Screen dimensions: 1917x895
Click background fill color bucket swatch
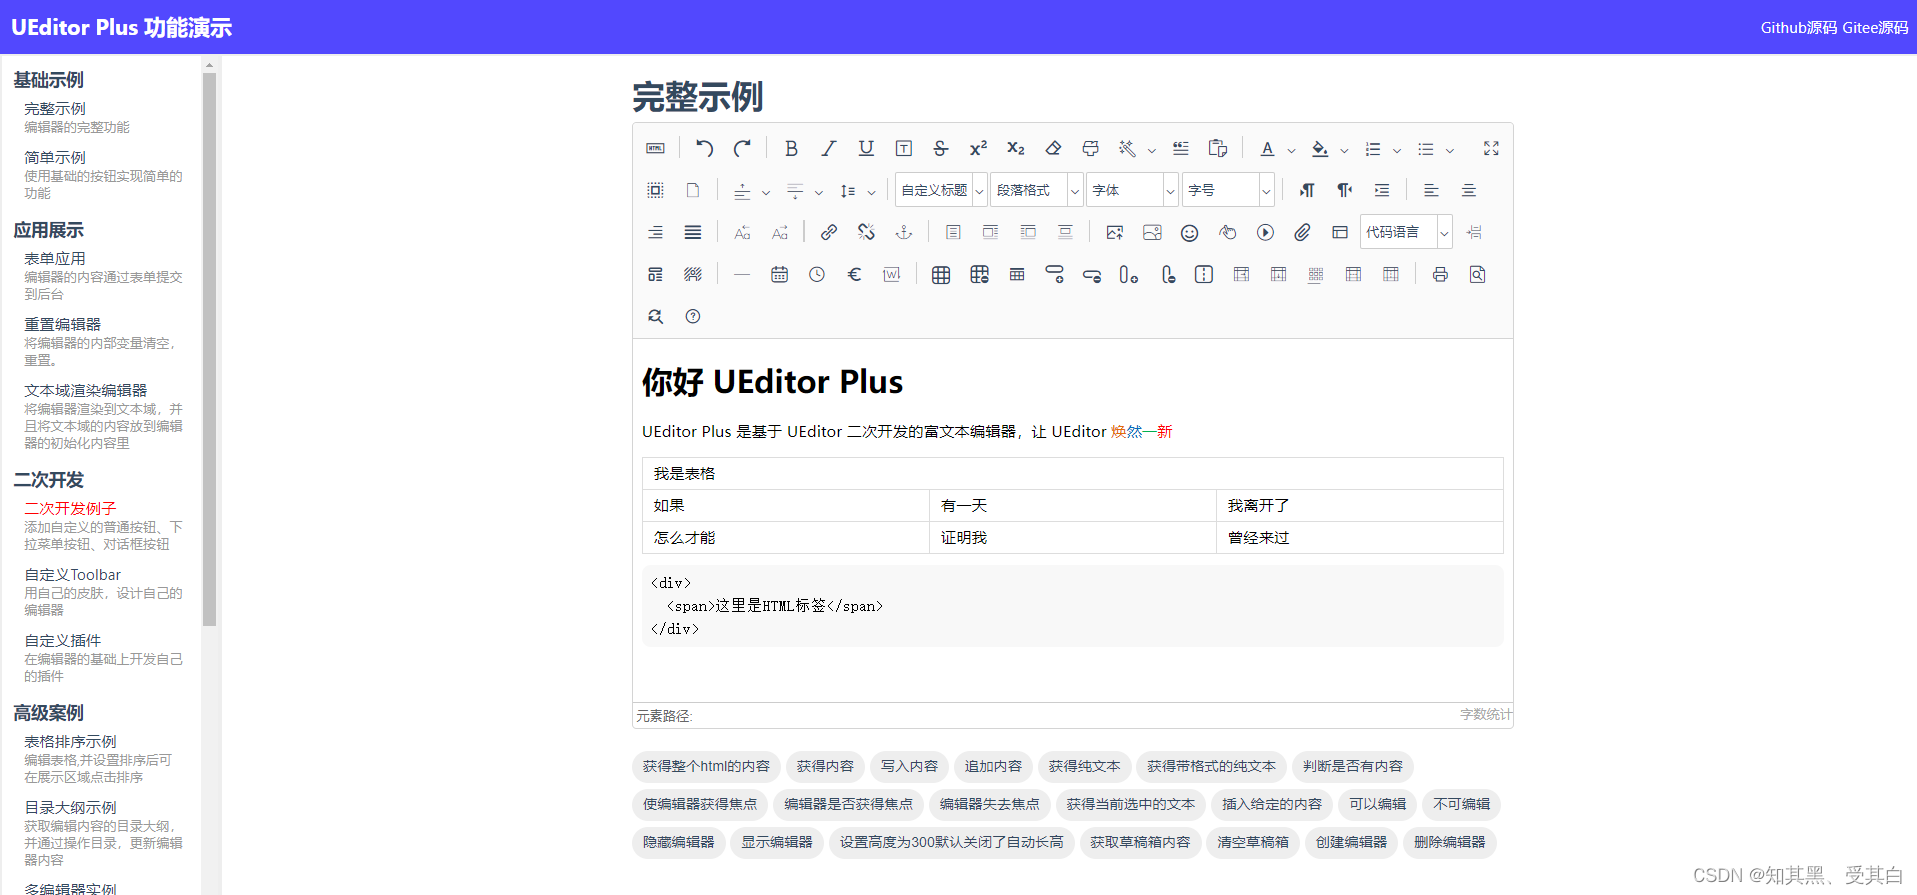pyautogui.click(x=1320, y=149)
